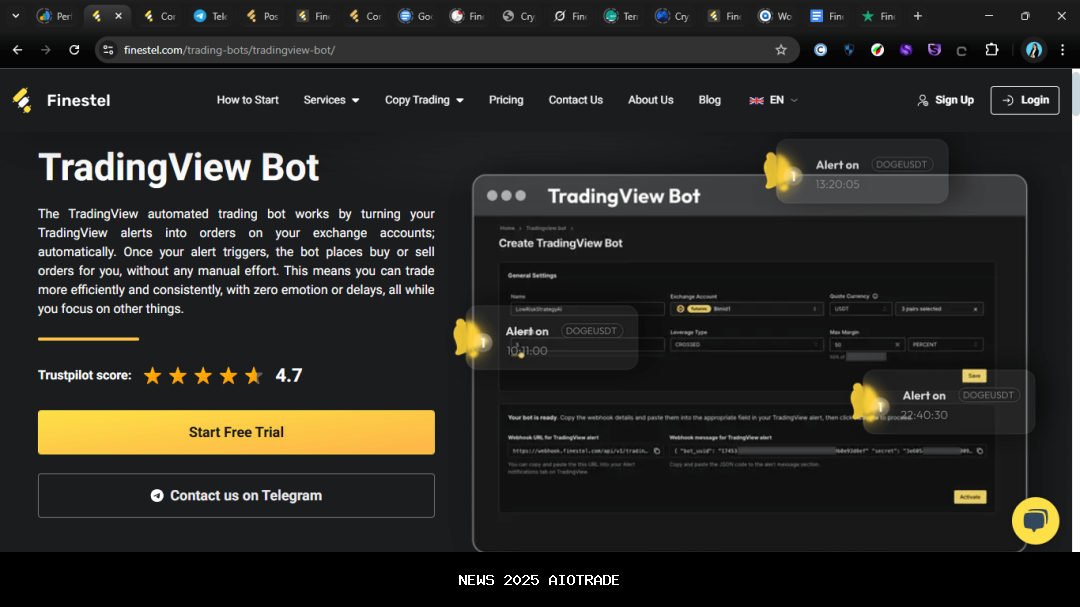Image resolution: width=1080 pixels, height=607 pixels.
Task: Click the Finestel logo in header
Action: pyautogui.click(x=62, y=100)
